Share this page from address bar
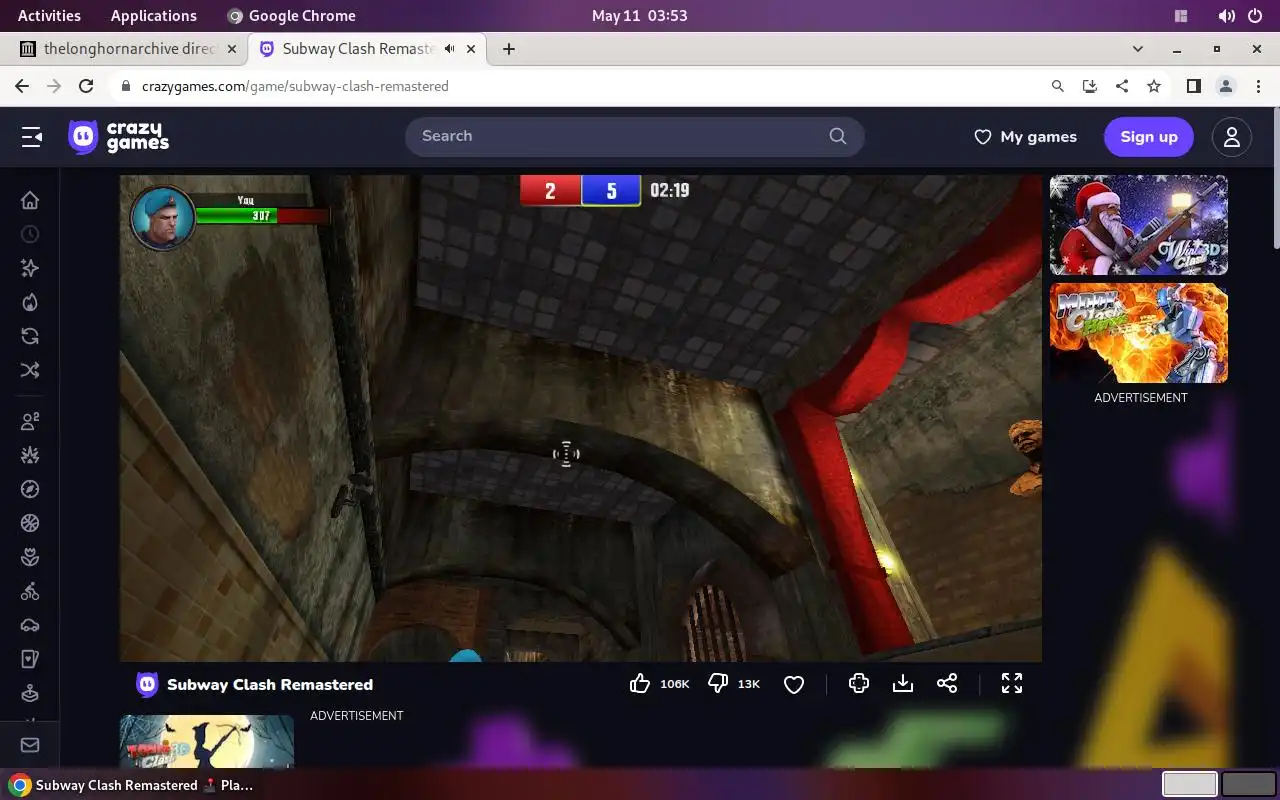The height and width of the screenshot is (800, 1280). [x=1122, y=86]
